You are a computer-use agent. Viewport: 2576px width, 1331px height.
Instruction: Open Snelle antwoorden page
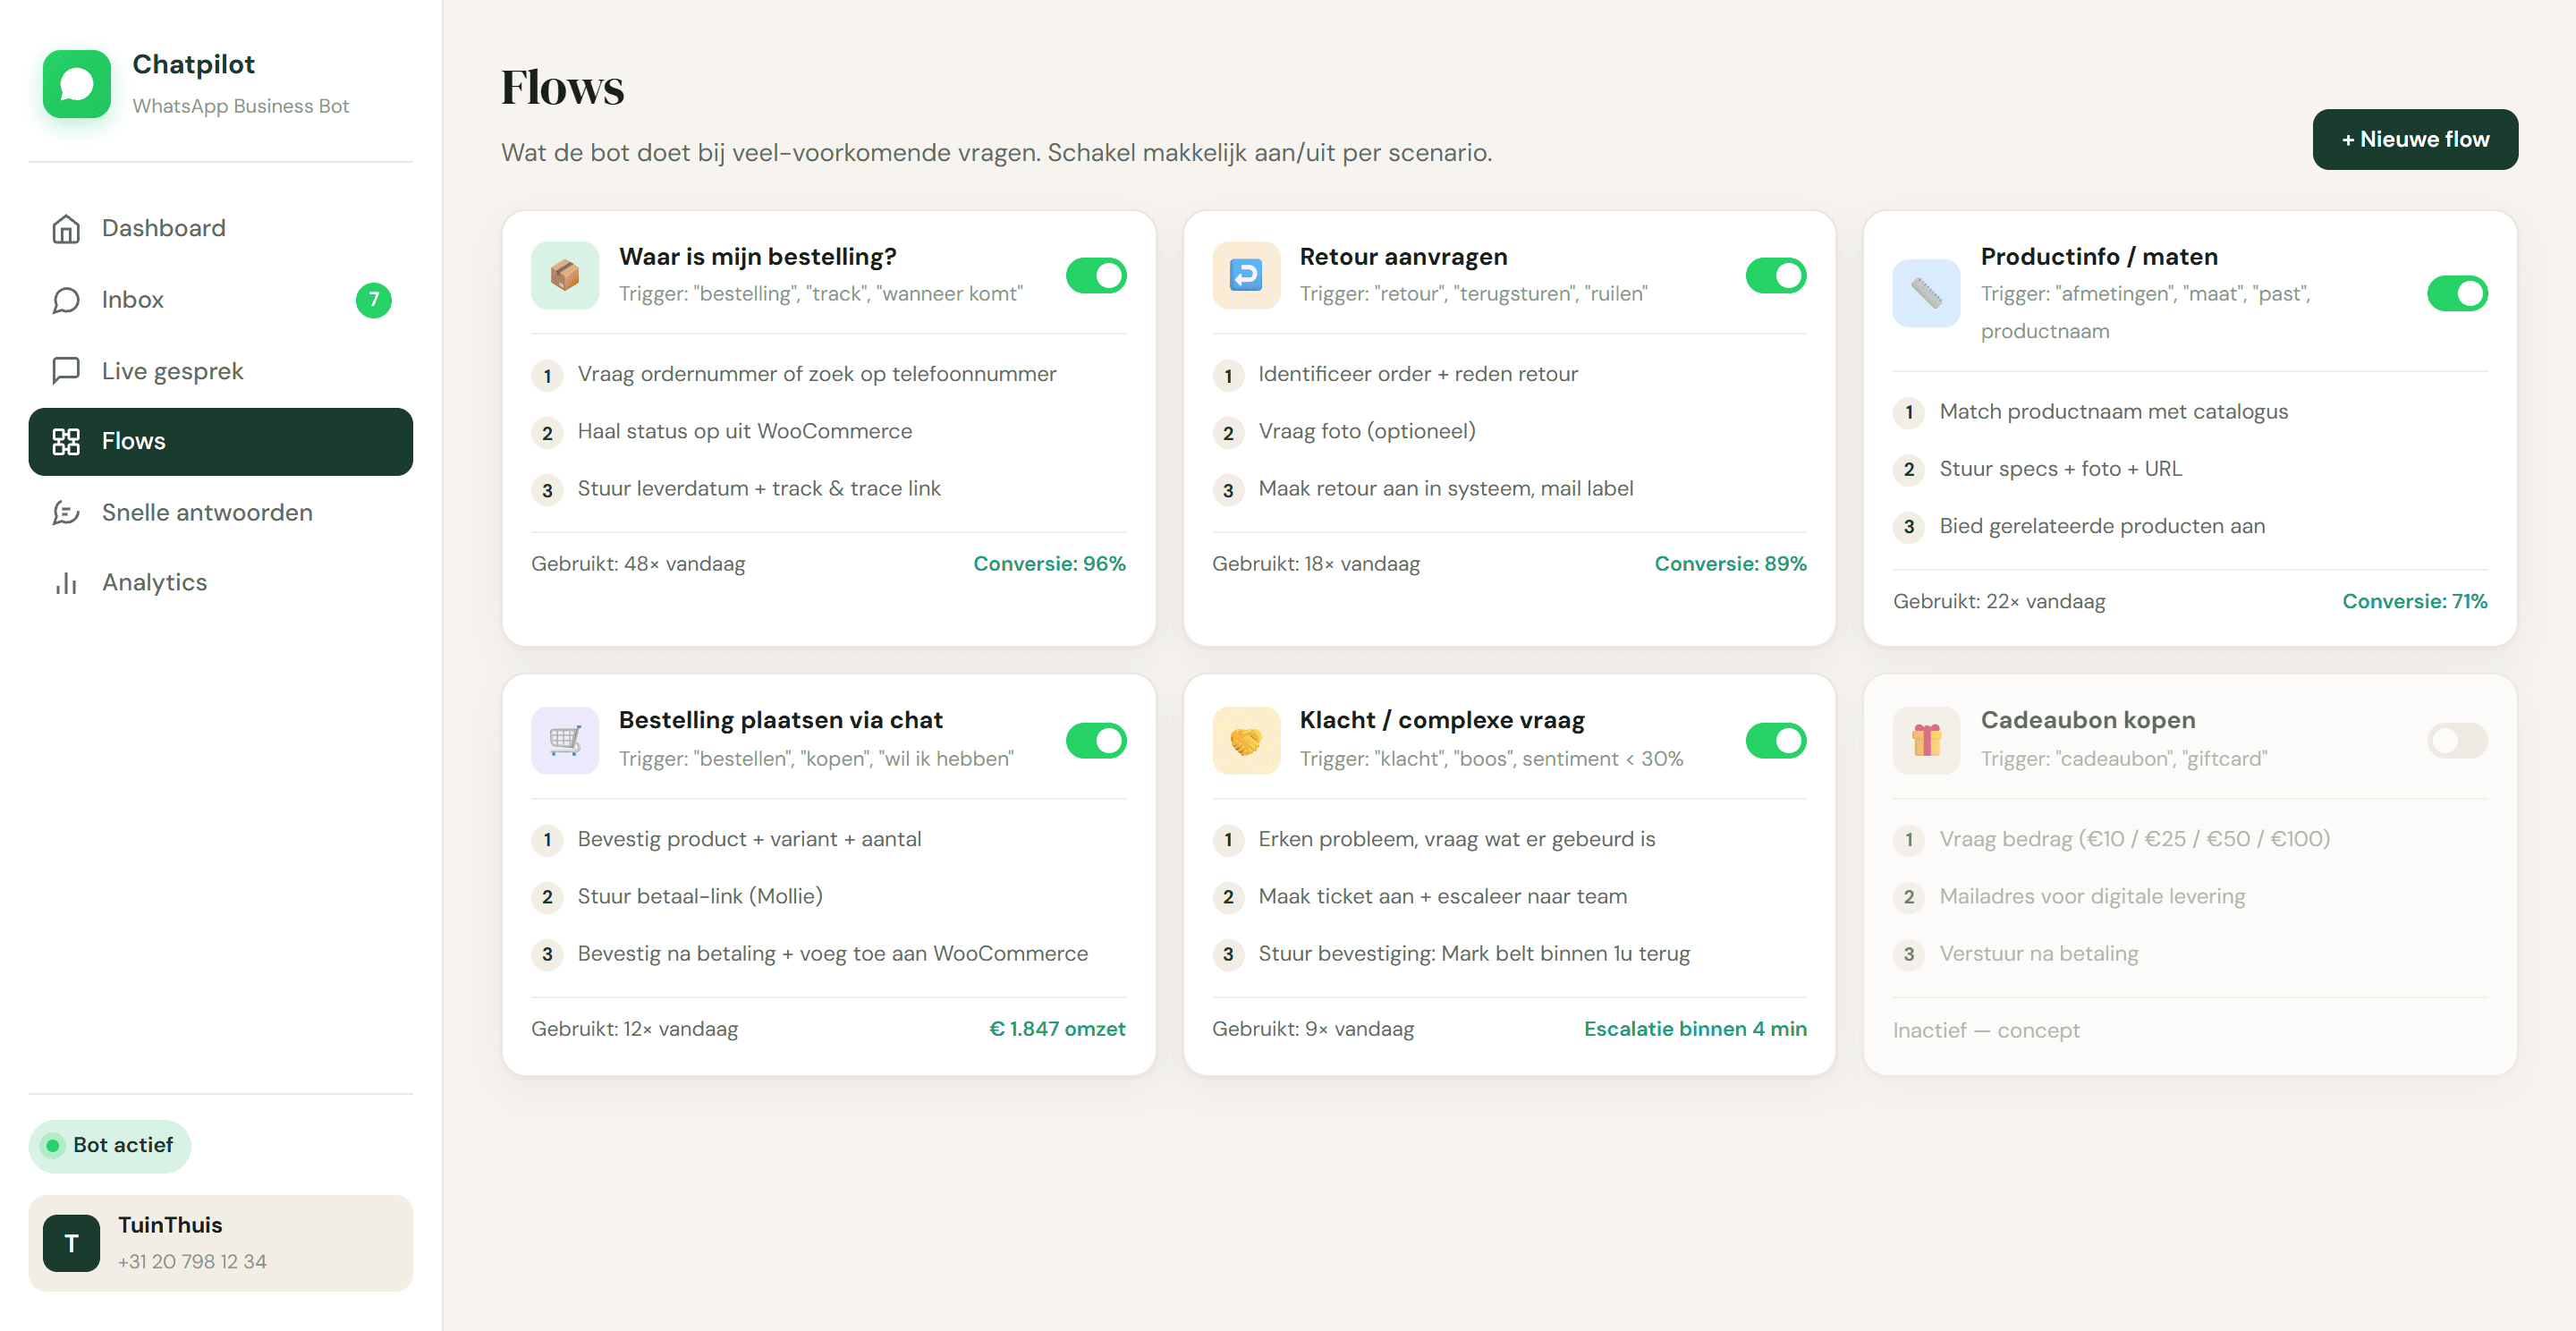(221, 513)
